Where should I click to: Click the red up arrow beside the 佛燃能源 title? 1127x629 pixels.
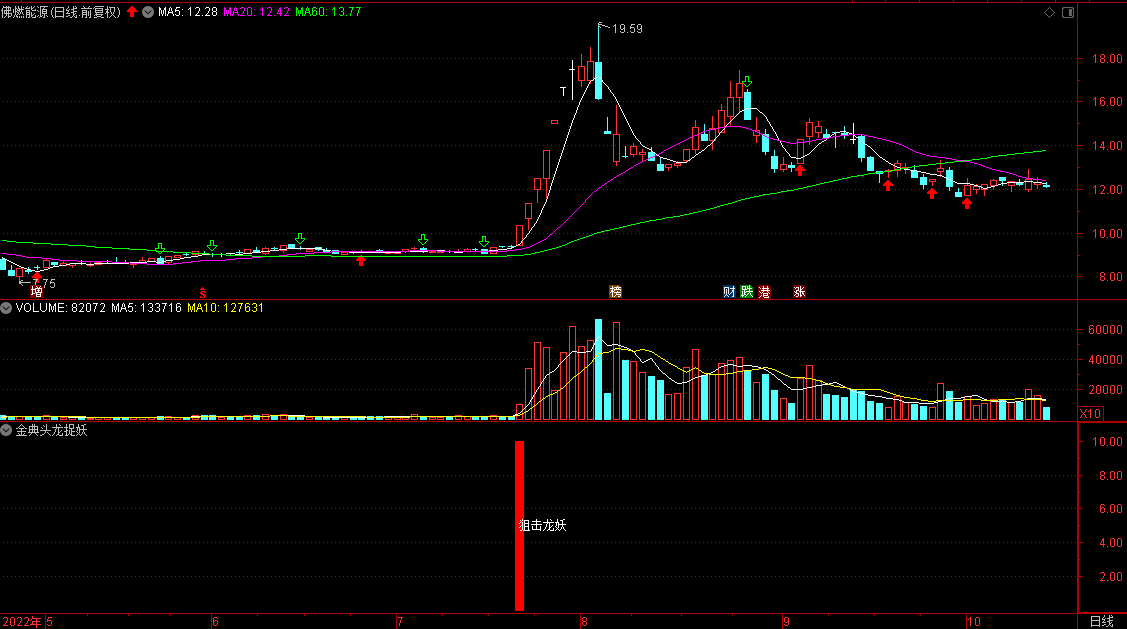pos(132,12)
